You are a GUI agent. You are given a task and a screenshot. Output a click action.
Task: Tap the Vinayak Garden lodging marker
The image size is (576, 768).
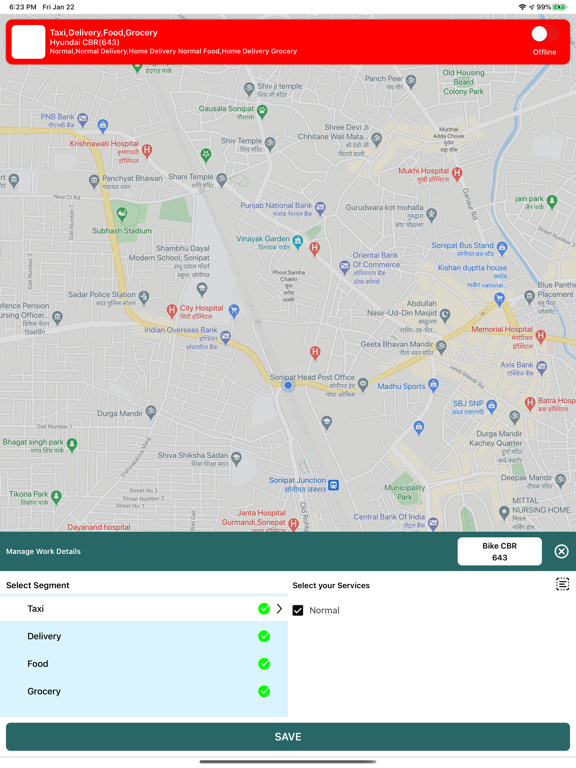298,240
